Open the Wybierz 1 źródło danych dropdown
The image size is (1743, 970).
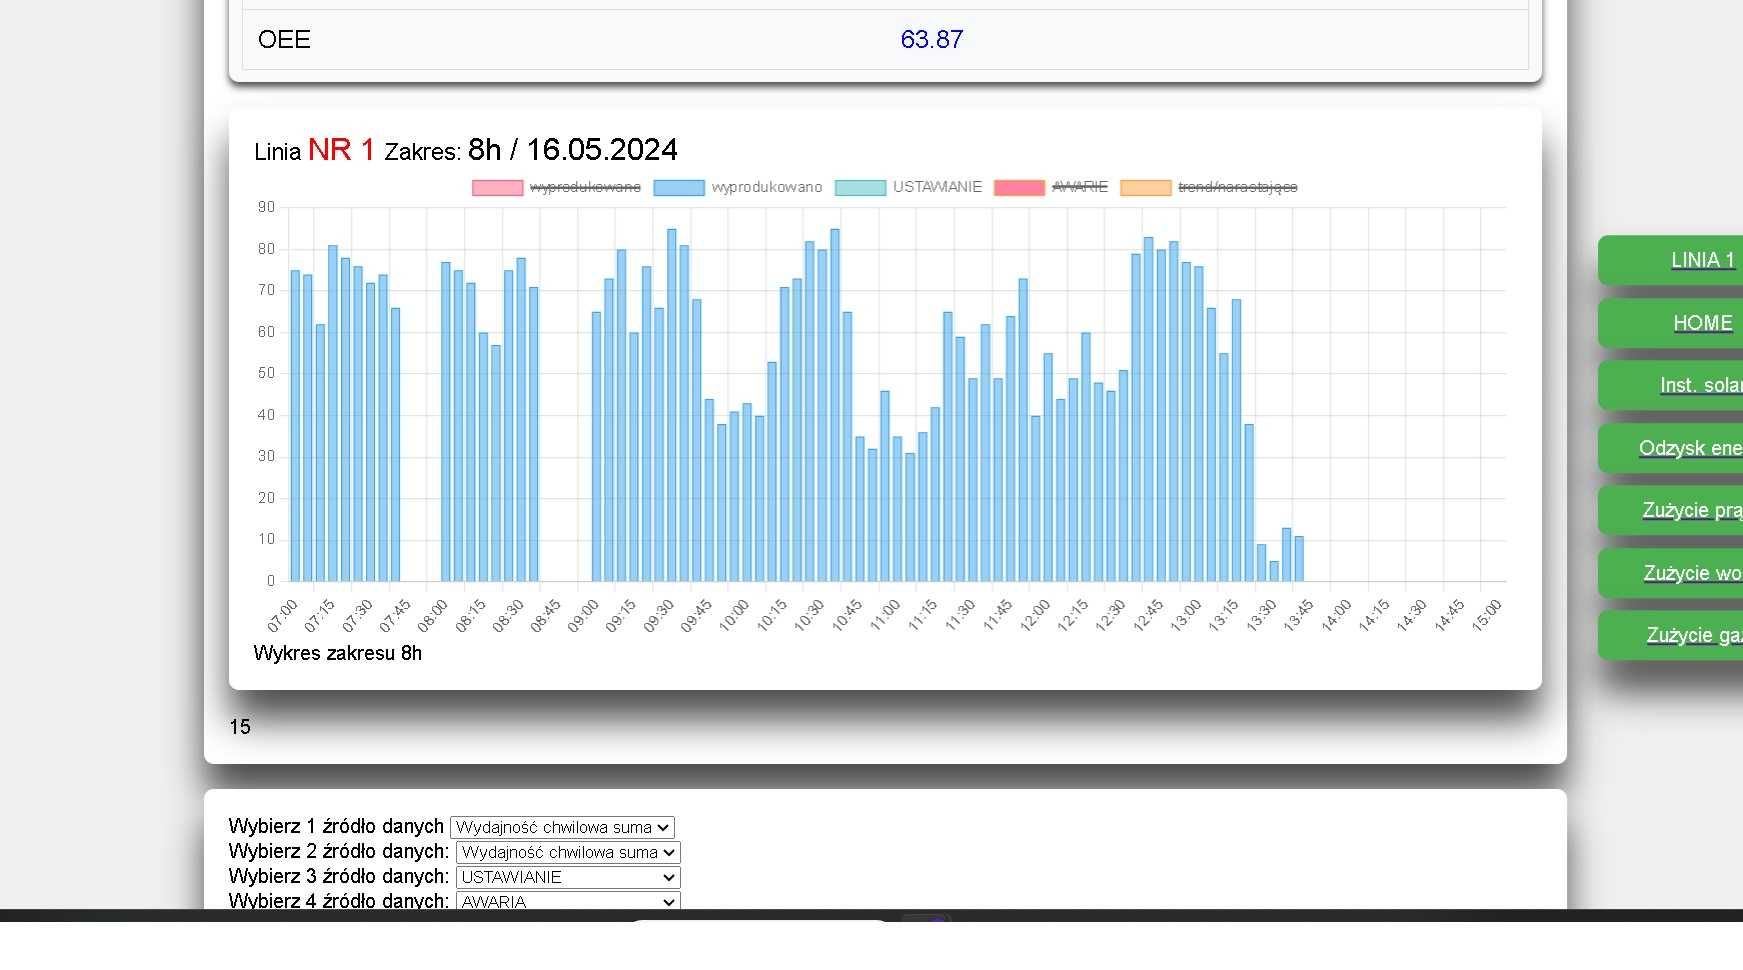[562, 827]
